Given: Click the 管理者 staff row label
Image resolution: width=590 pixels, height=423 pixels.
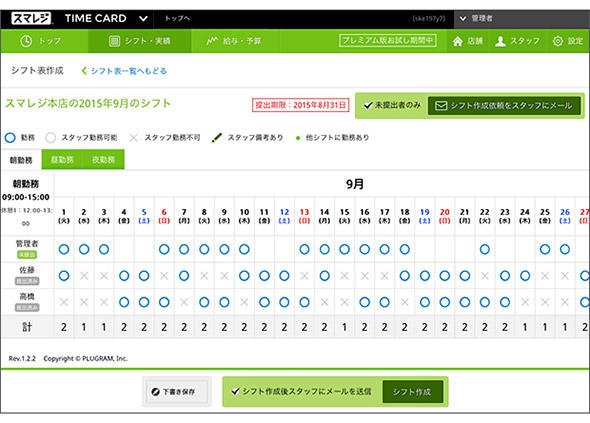Looking at the screenshot, I should pyautogui.click(x=27, y=243).
